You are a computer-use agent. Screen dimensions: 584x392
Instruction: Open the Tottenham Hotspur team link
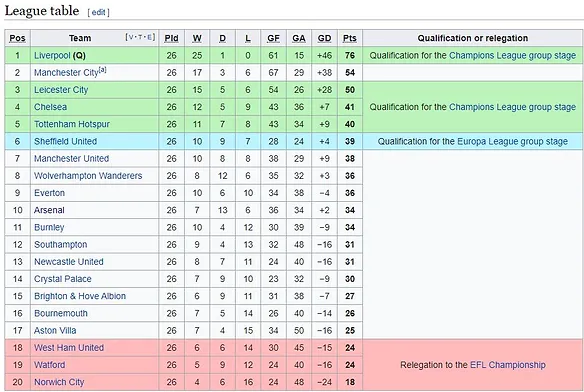(72, 124)
